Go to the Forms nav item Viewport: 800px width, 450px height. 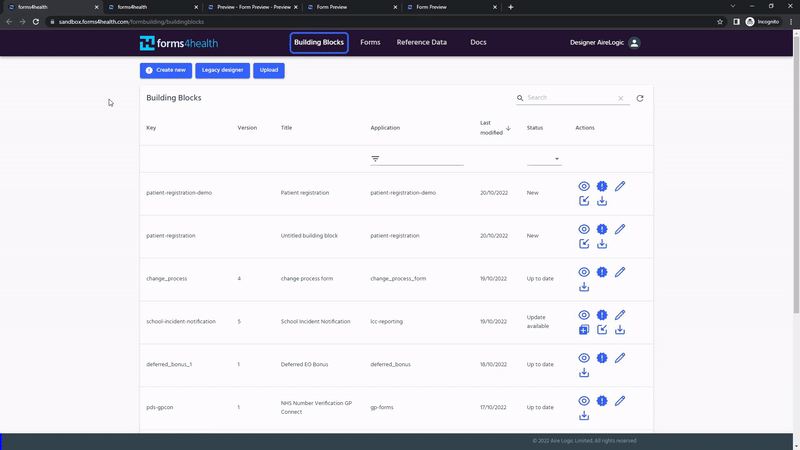coord(370,42)
